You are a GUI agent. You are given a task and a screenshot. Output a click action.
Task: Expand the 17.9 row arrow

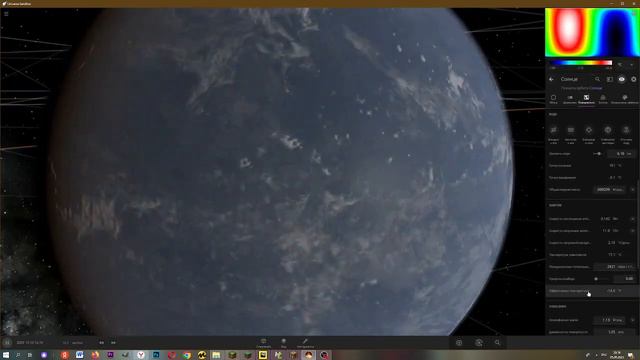click(633, 320)
